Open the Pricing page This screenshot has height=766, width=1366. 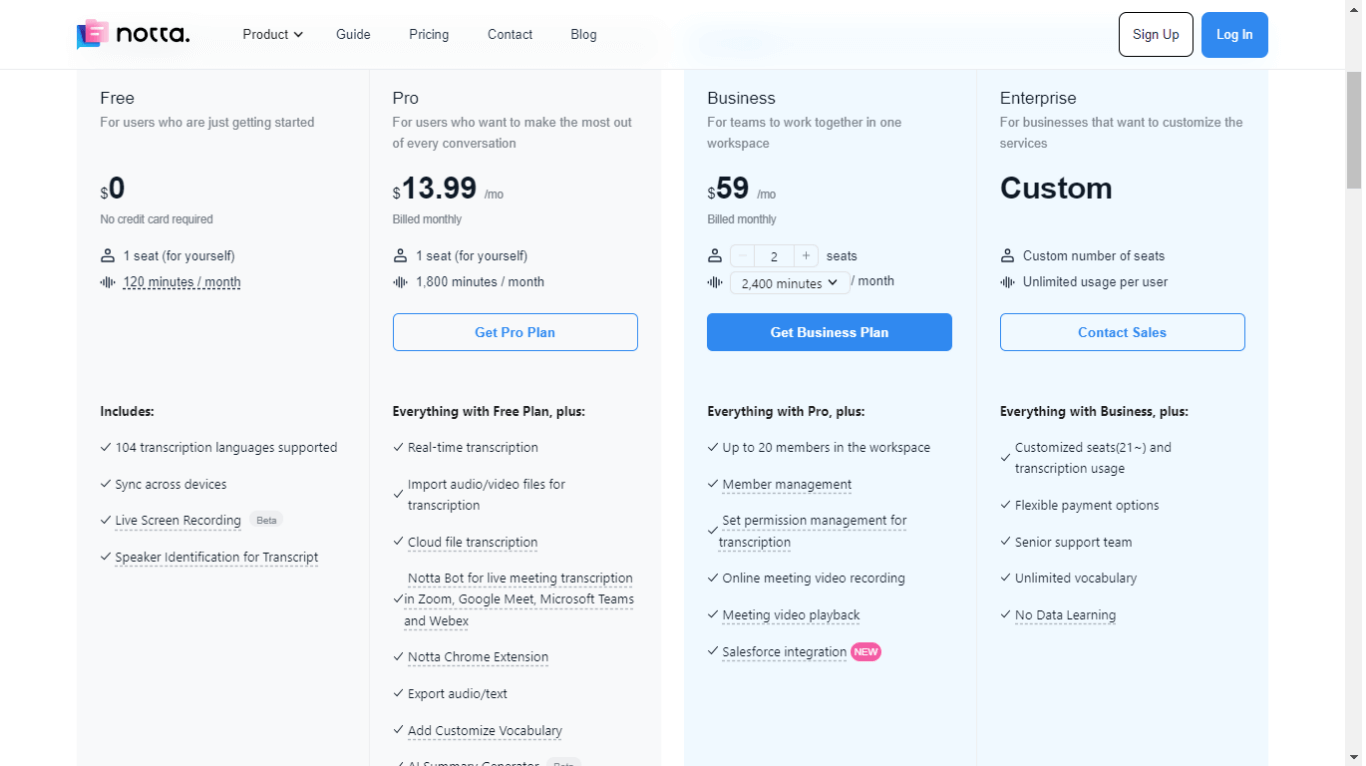pos(429,34)
